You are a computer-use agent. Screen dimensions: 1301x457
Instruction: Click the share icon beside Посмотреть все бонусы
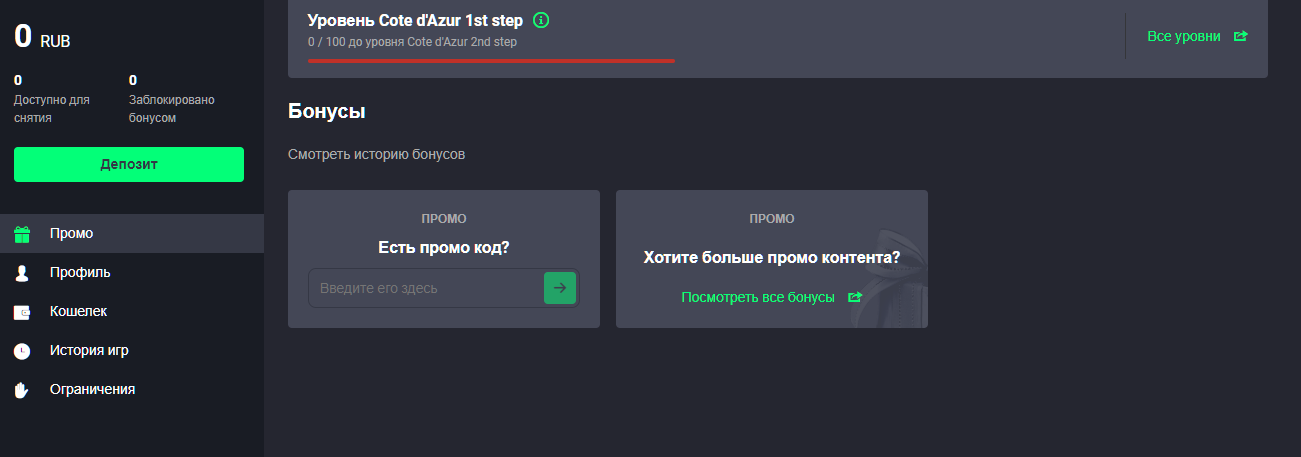point(854,297)
